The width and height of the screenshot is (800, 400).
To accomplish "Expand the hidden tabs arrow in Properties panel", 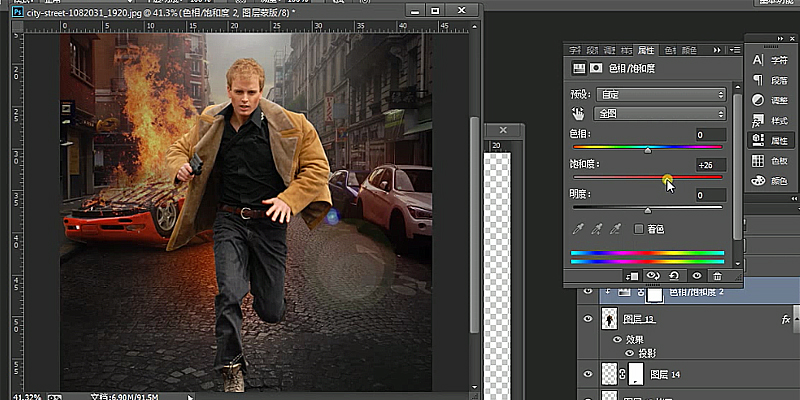I will tap(717, 50).
